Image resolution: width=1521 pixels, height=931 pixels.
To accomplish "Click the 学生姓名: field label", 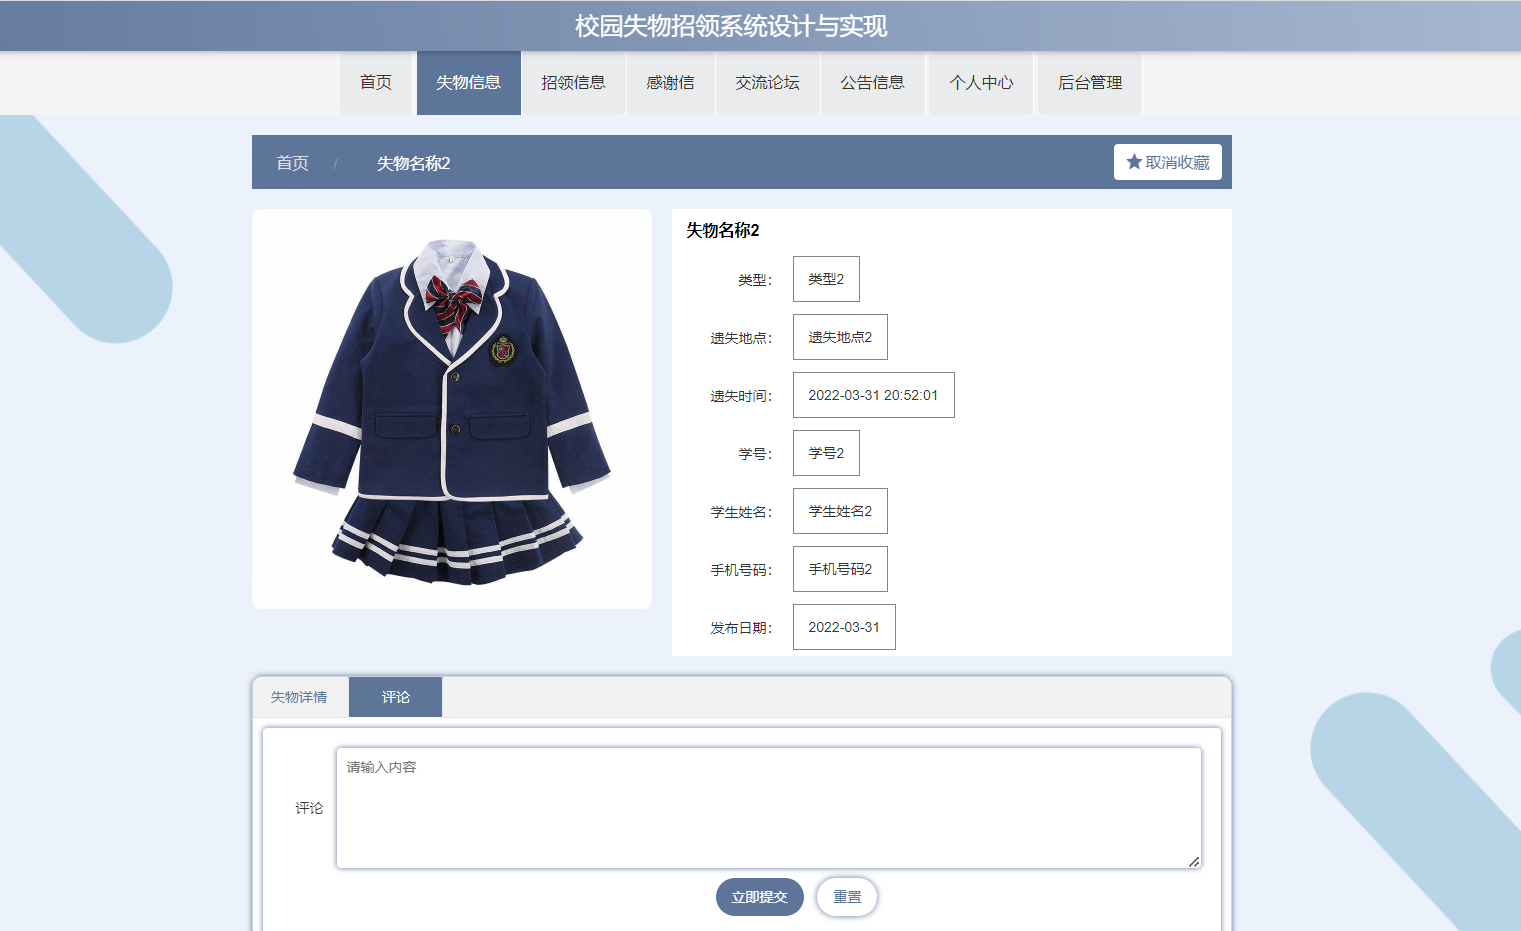I will (741, 512).
